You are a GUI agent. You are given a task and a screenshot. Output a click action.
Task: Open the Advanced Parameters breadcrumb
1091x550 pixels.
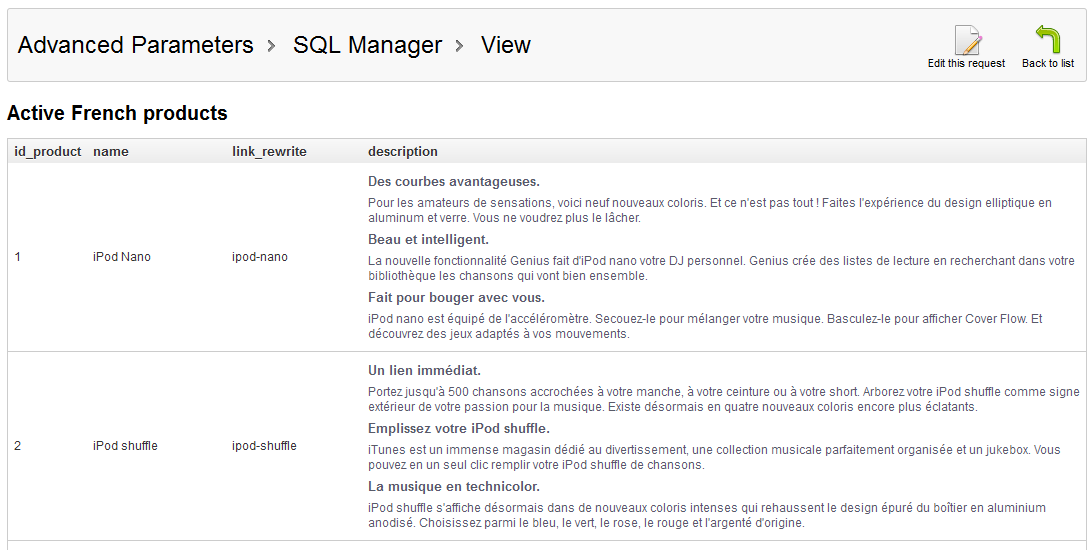pyautogui.click(x=135, y=45)
